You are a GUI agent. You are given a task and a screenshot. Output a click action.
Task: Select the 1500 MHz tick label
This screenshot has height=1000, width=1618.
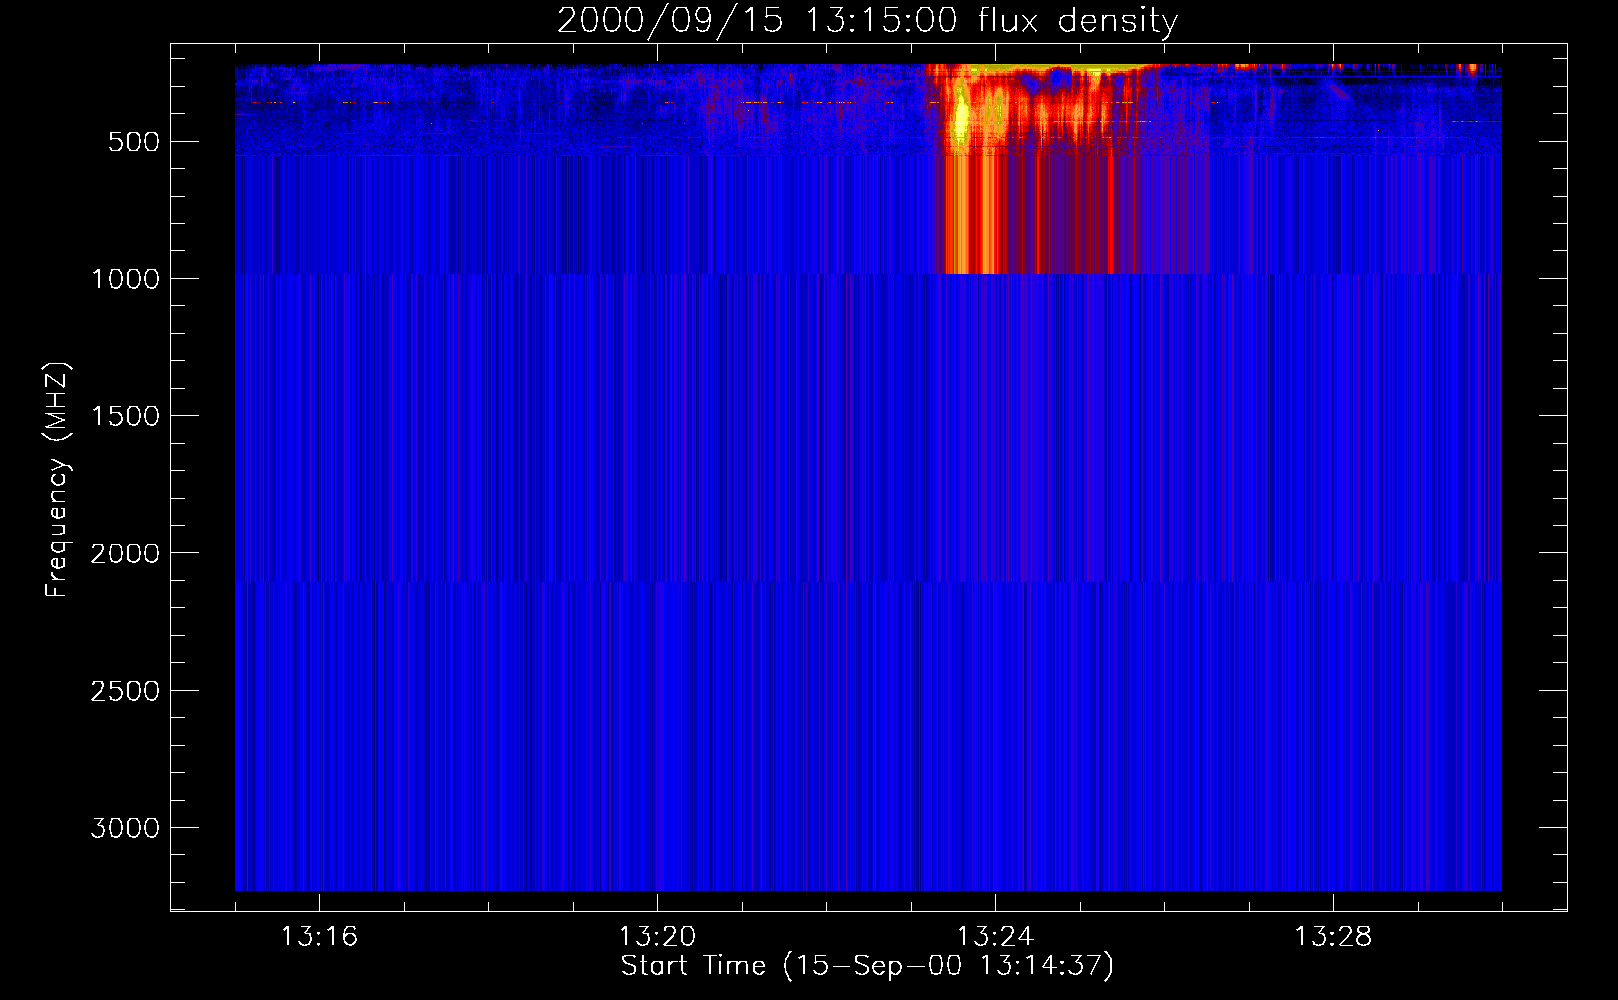(x=125, y=416)
